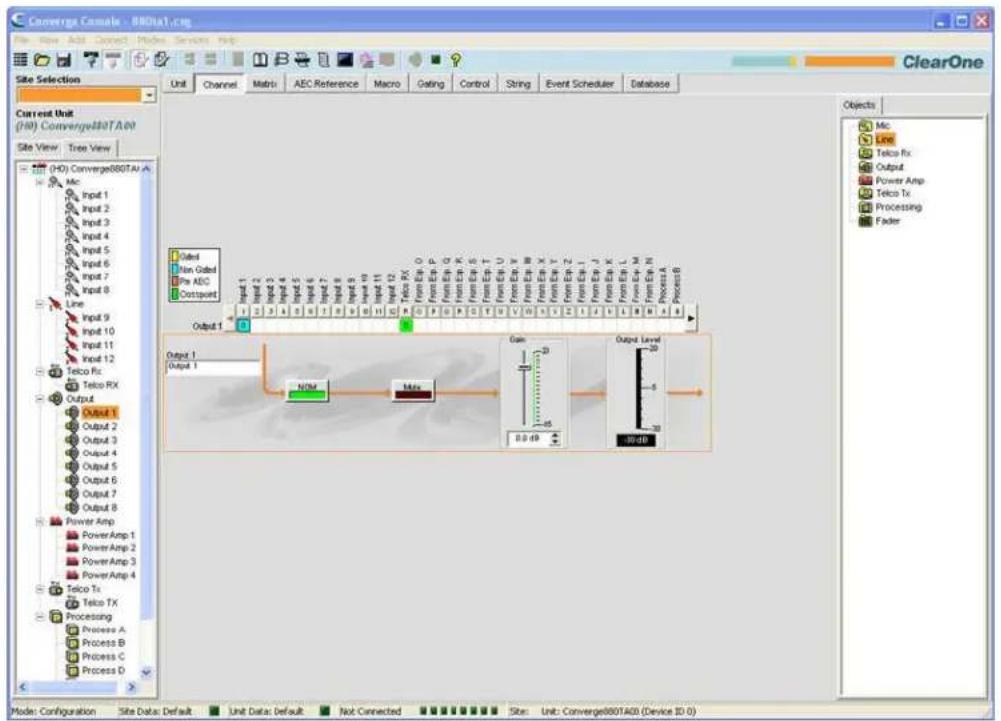Click the floppy disk save icon
The width and height of the screenshot is (1001, 721).
tap(64, 60)
